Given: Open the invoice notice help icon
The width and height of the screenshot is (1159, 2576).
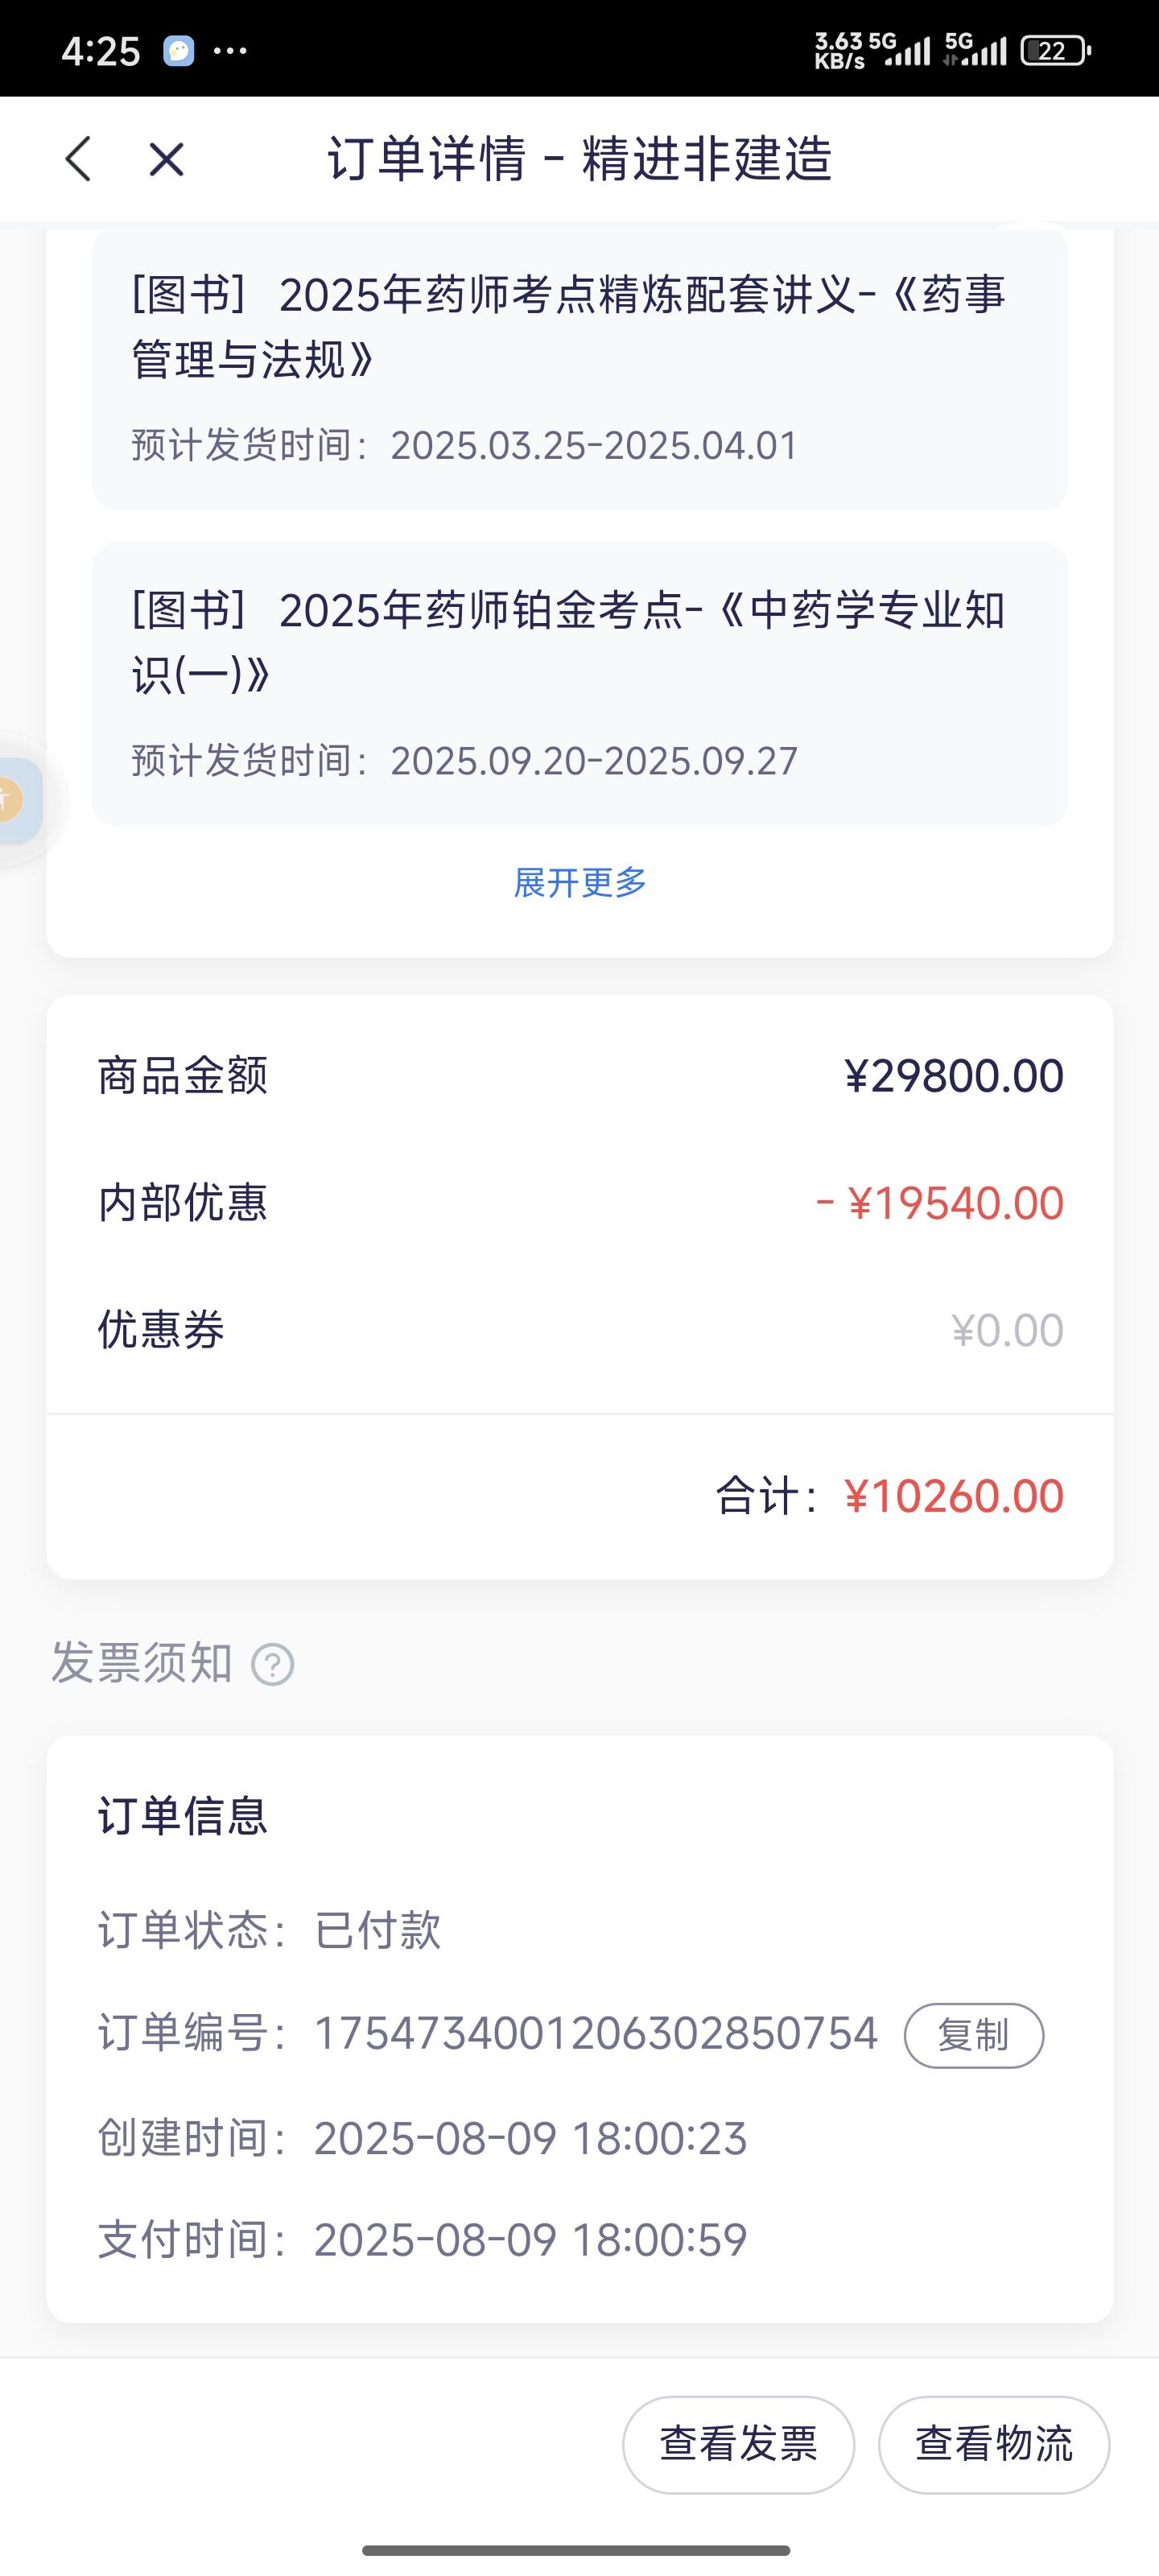Looking at the screenshot, I should click(273, 1665).
